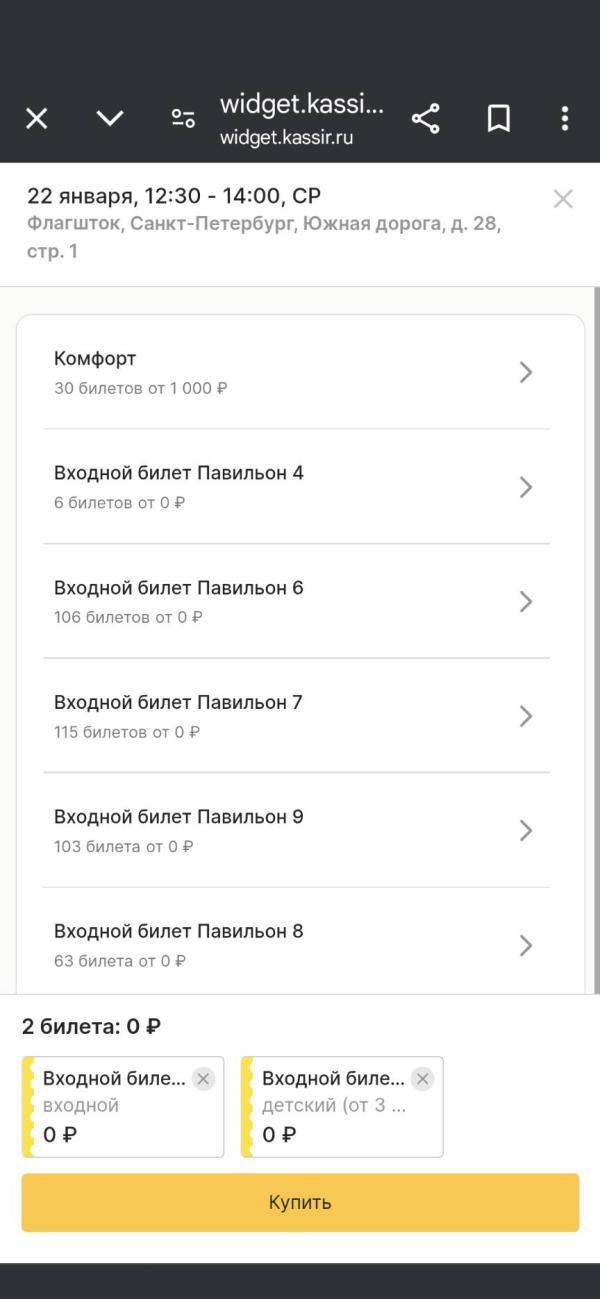Expand Входной билет Павильон 6 chevron
The width and height of the screenshot is (600, 1299).
[526, 602]
